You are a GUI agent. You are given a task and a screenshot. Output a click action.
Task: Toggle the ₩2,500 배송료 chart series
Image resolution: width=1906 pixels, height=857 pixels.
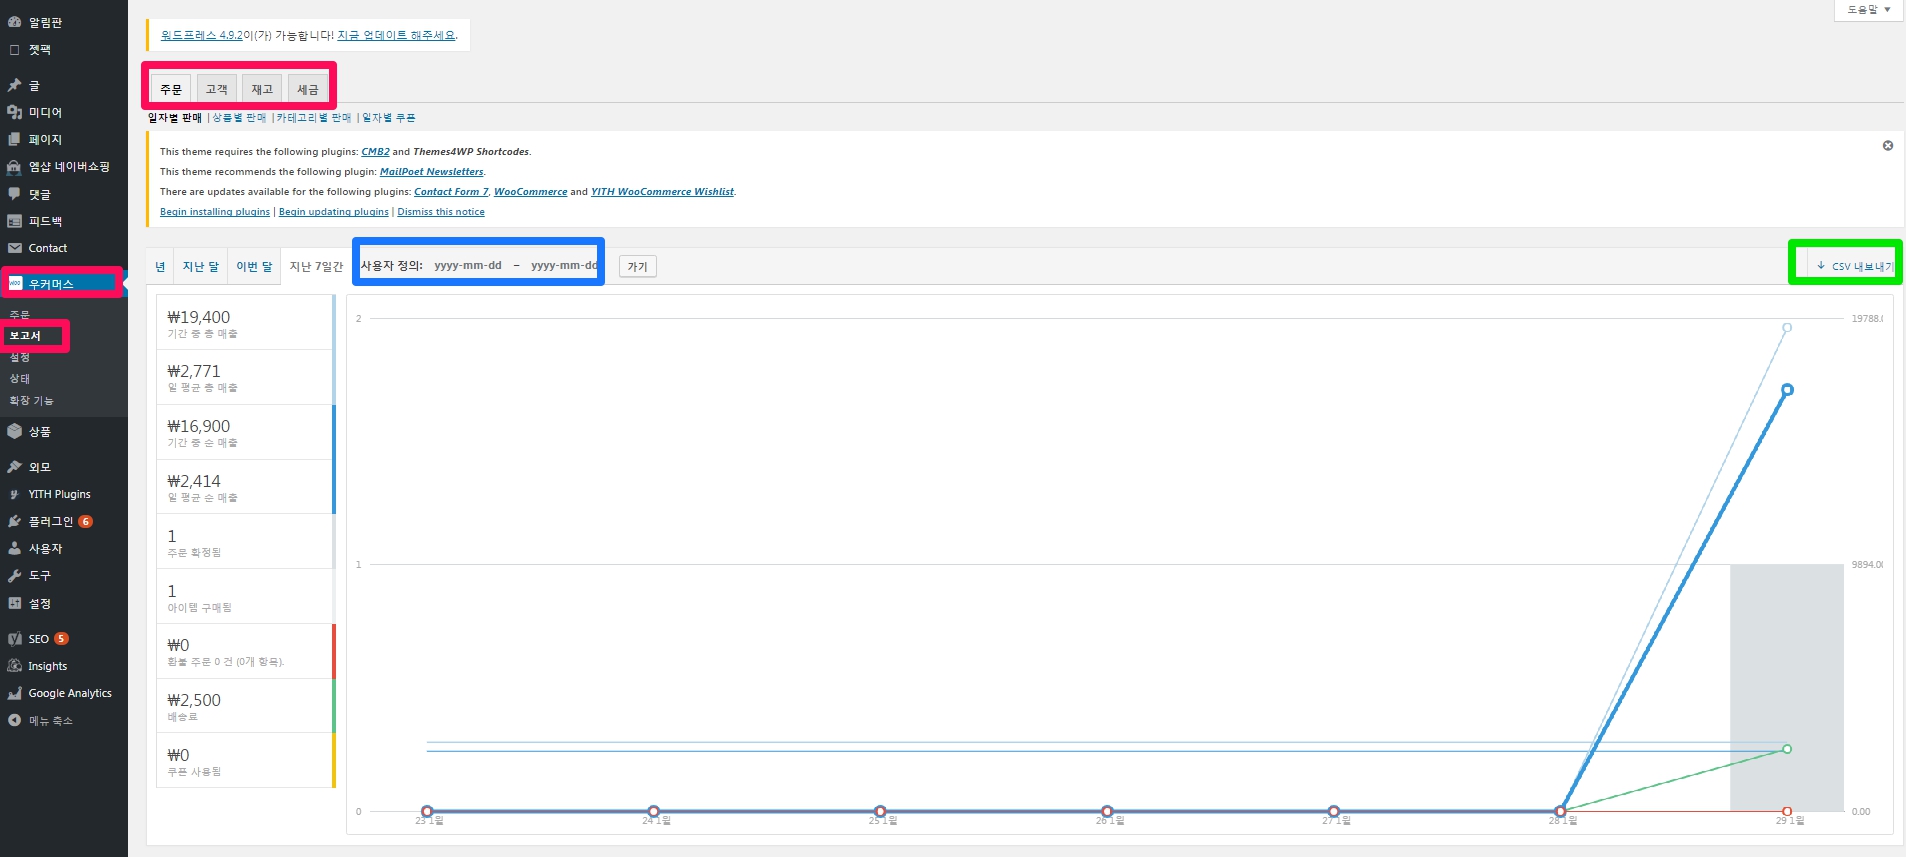pos(244,706)
